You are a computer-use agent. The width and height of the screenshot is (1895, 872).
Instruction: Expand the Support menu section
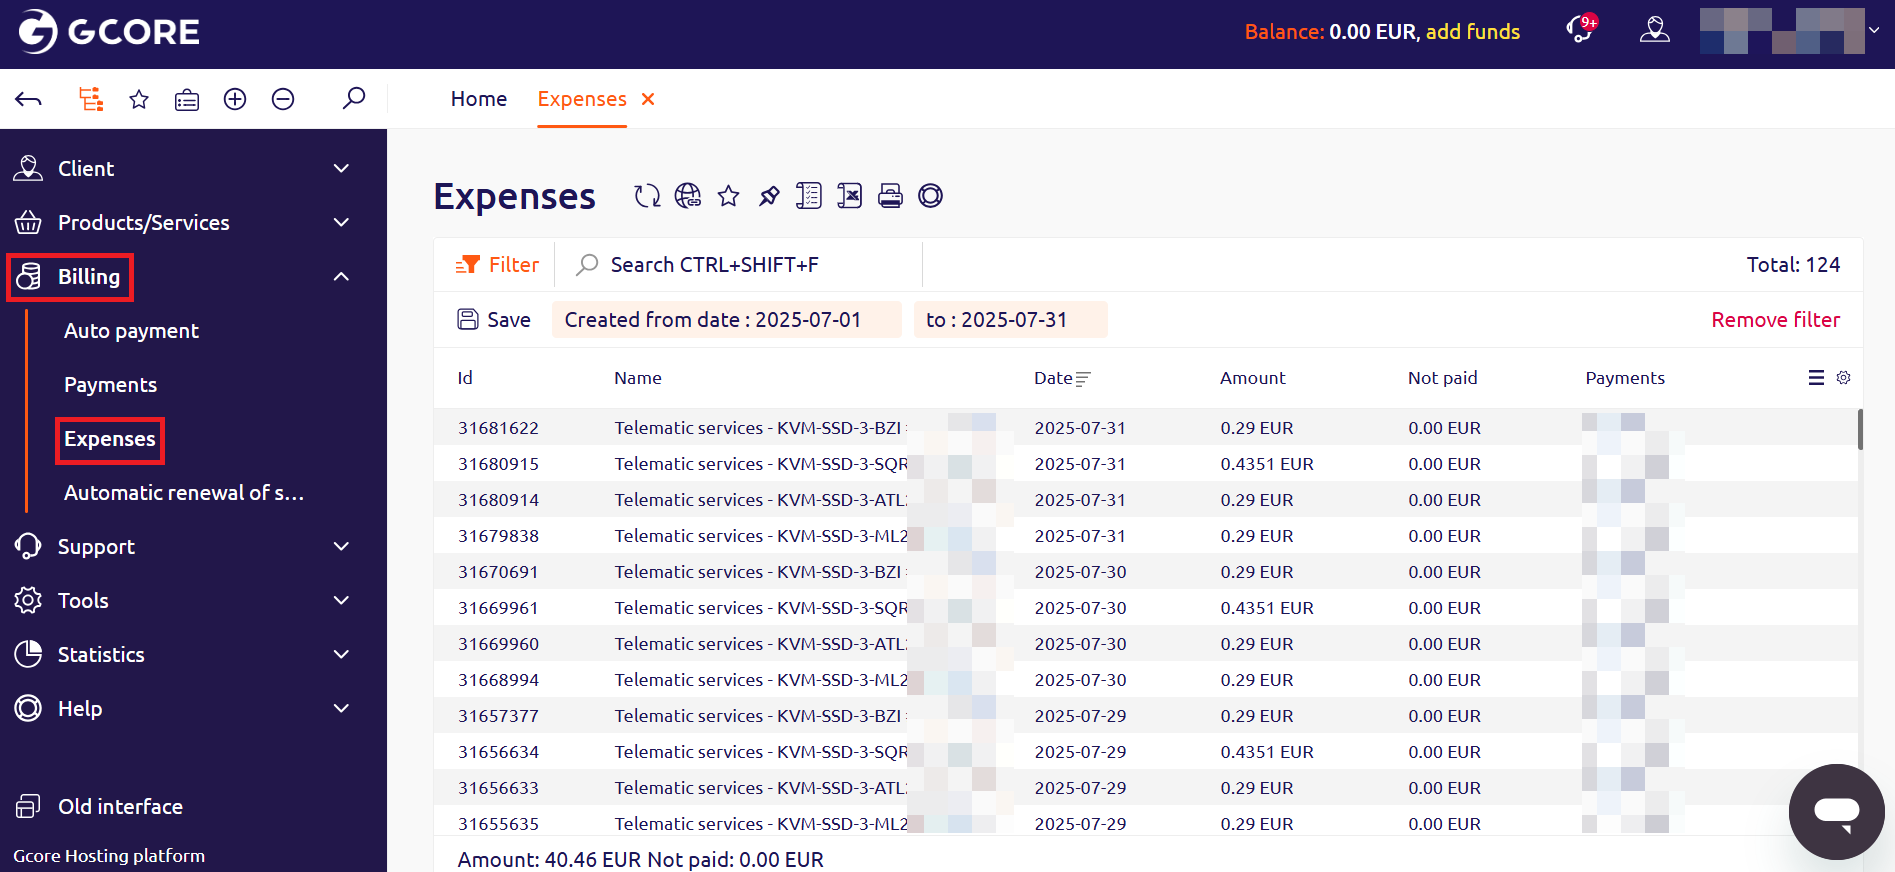click(341, 546)
